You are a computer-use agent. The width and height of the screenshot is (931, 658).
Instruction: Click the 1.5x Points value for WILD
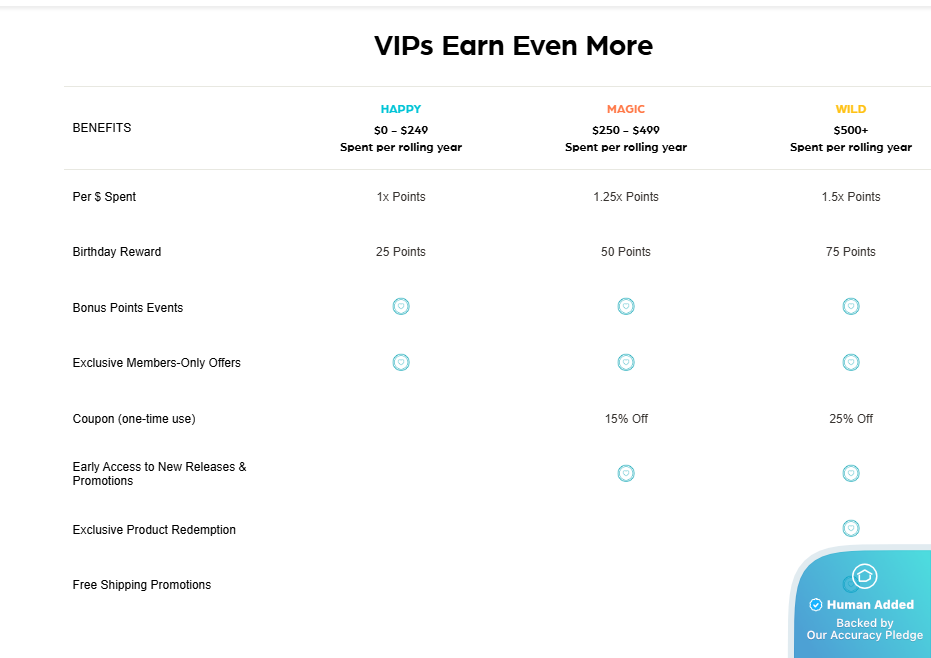(x=851, y=197)
